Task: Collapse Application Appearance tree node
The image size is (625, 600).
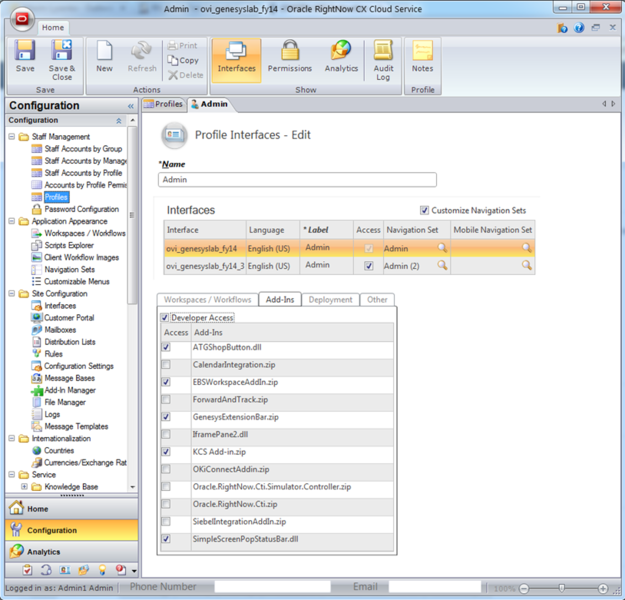Action: pos(12,221)
